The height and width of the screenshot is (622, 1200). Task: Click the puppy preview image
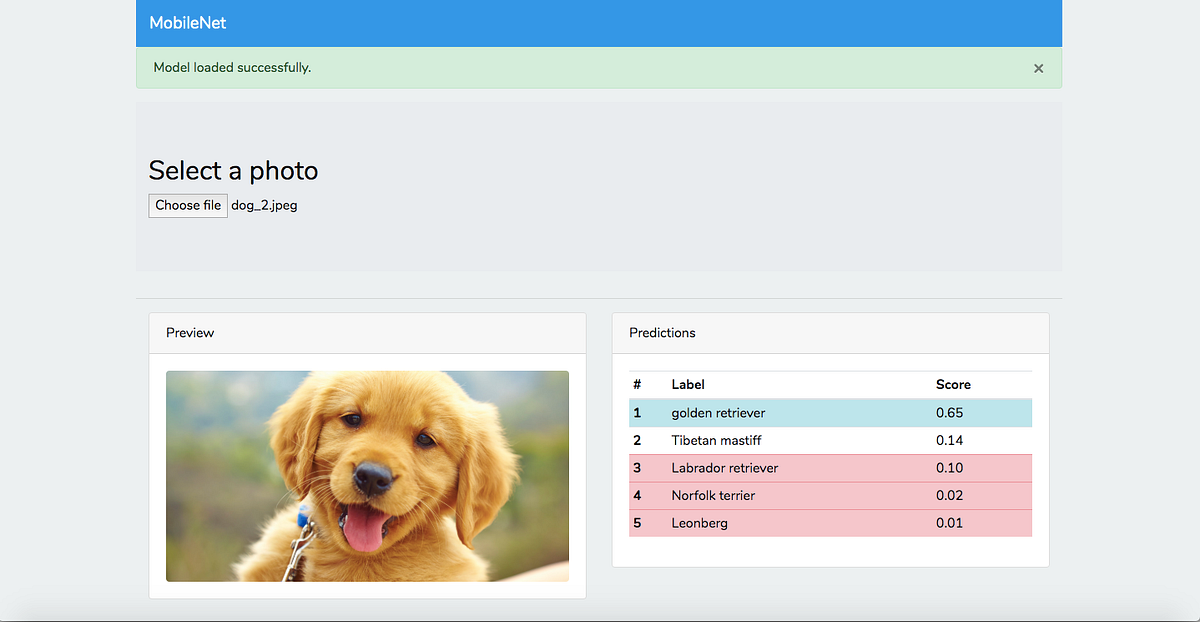pos(367,476)
